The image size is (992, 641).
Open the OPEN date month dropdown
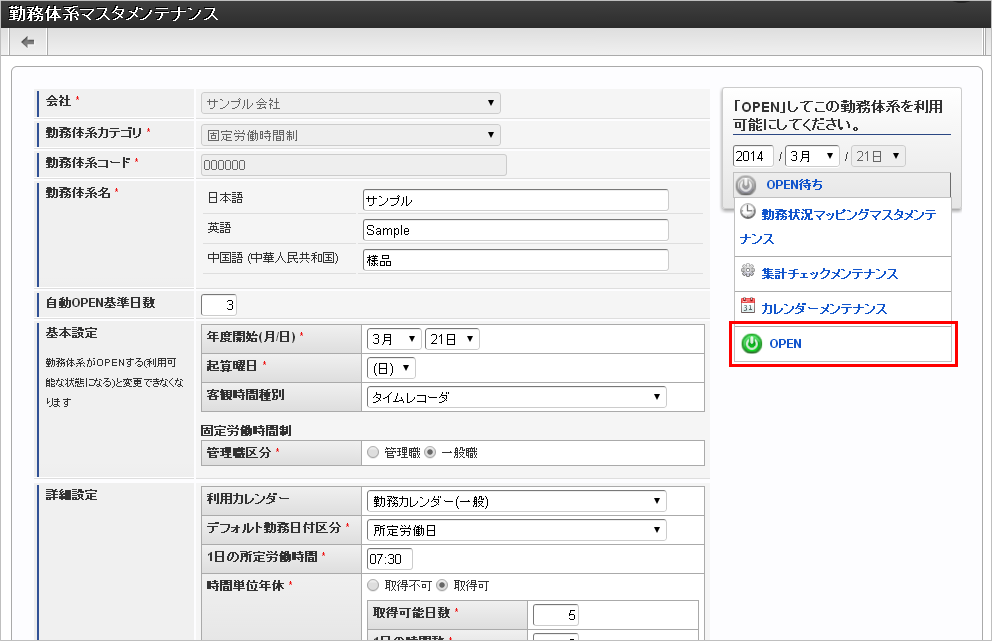812,156
